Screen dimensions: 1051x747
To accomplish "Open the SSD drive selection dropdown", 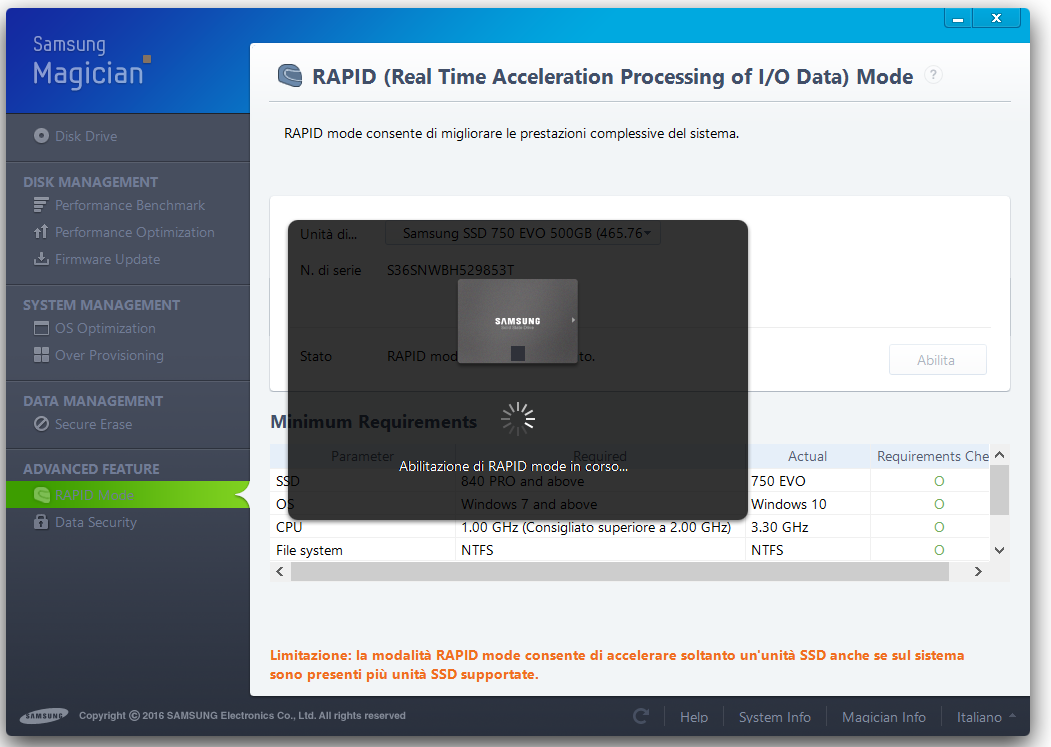I will (523, 233).
